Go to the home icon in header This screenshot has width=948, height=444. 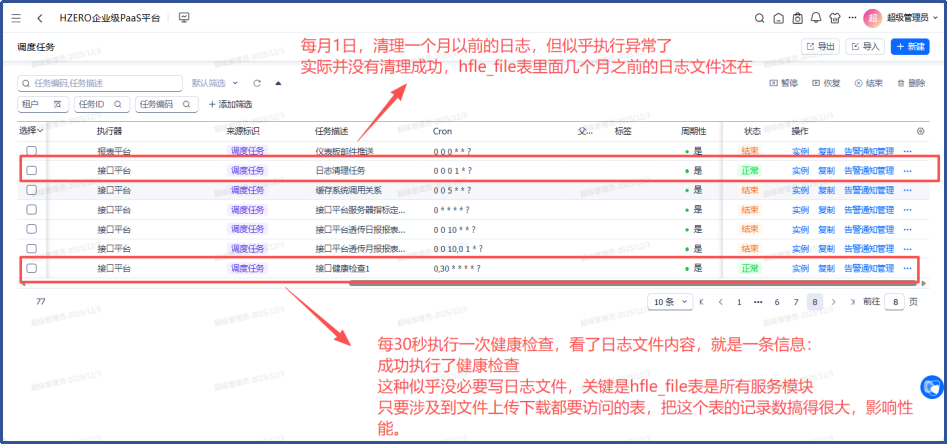click(778, 18)
